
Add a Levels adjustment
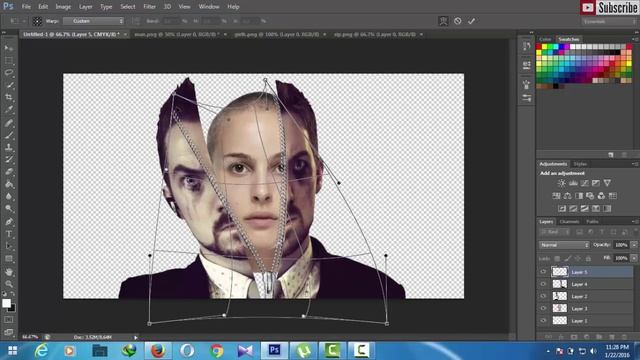(573, 183)
